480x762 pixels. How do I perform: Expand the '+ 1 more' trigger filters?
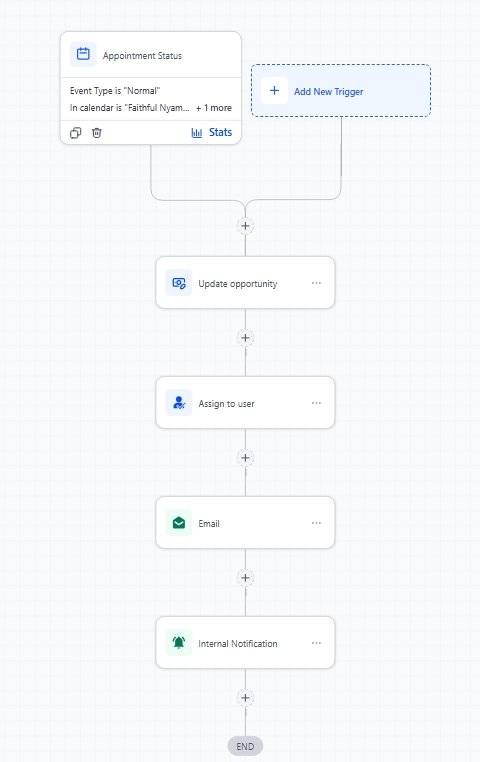(x=214, y=108)
